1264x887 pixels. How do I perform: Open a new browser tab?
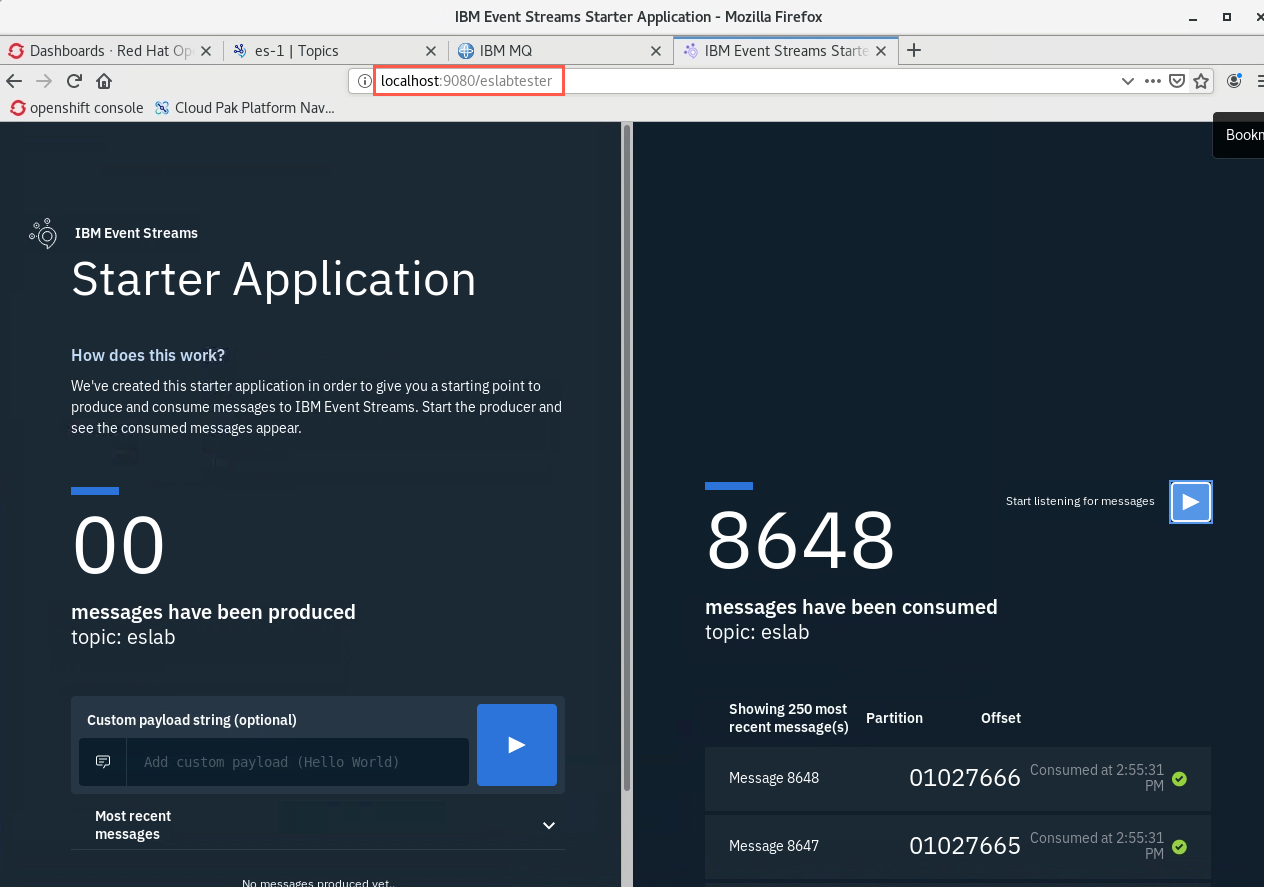coord(913,50)
